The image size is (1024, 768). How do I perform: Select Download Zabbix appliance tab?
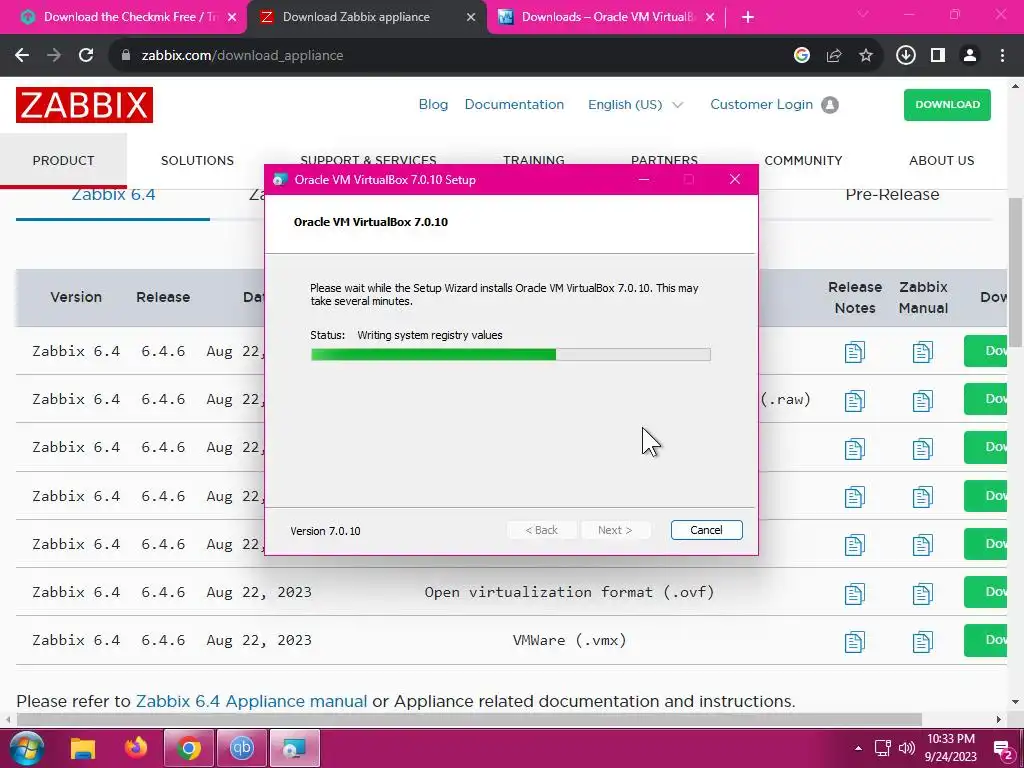pyautogui.click(x=366, y=17)
